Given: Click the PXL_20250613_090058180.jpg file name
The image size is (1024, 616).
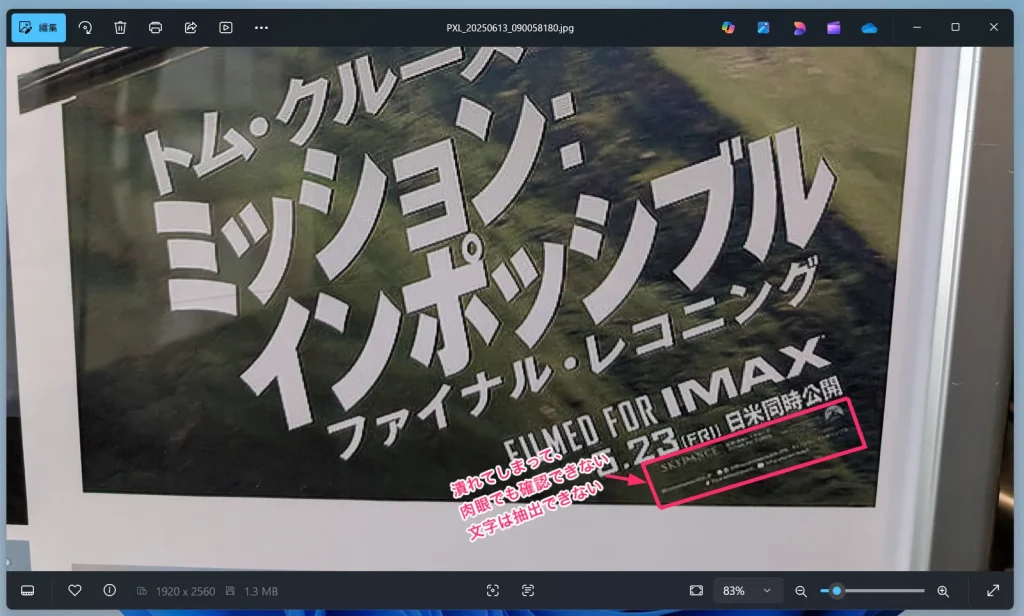Looking at the screenshot, I should (x=510, y=28).
